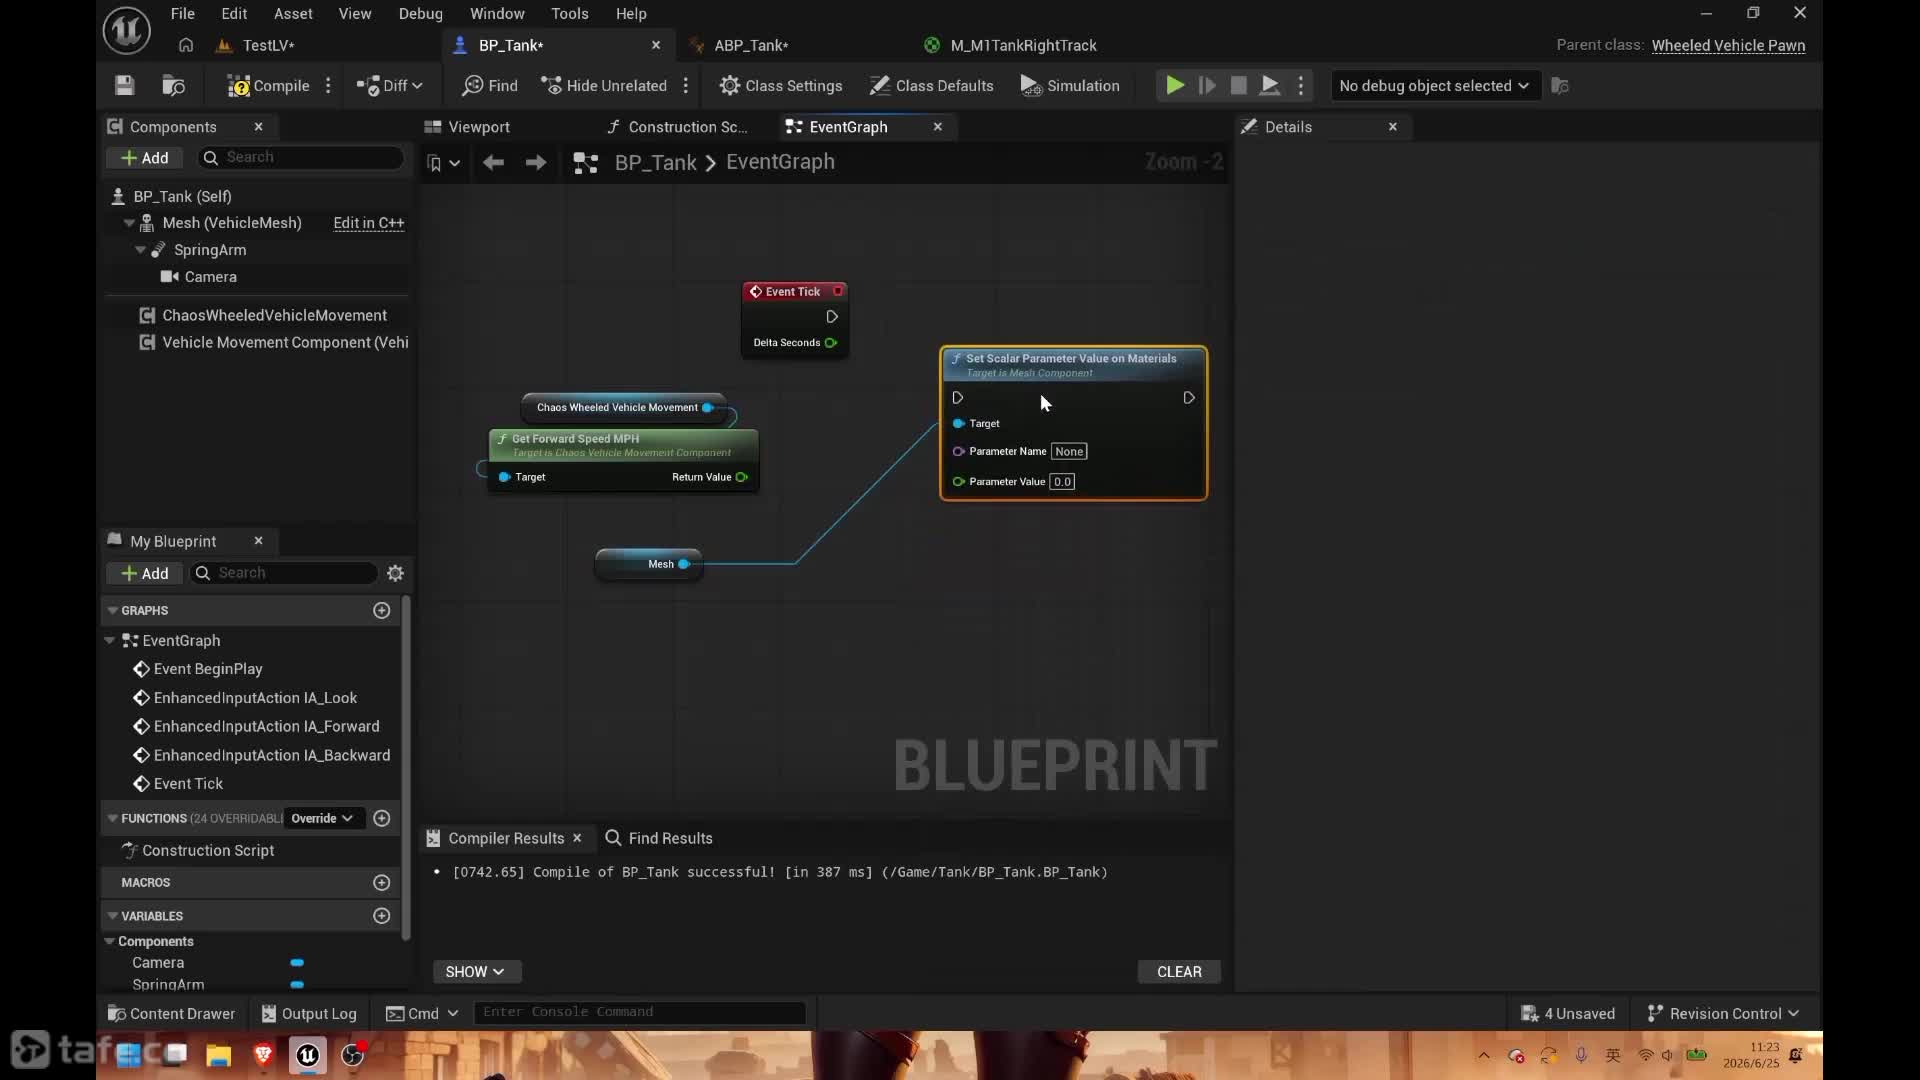Open the Viewport tab
This screenshot has height=1080, width=1920.
[x=478, y=127]
